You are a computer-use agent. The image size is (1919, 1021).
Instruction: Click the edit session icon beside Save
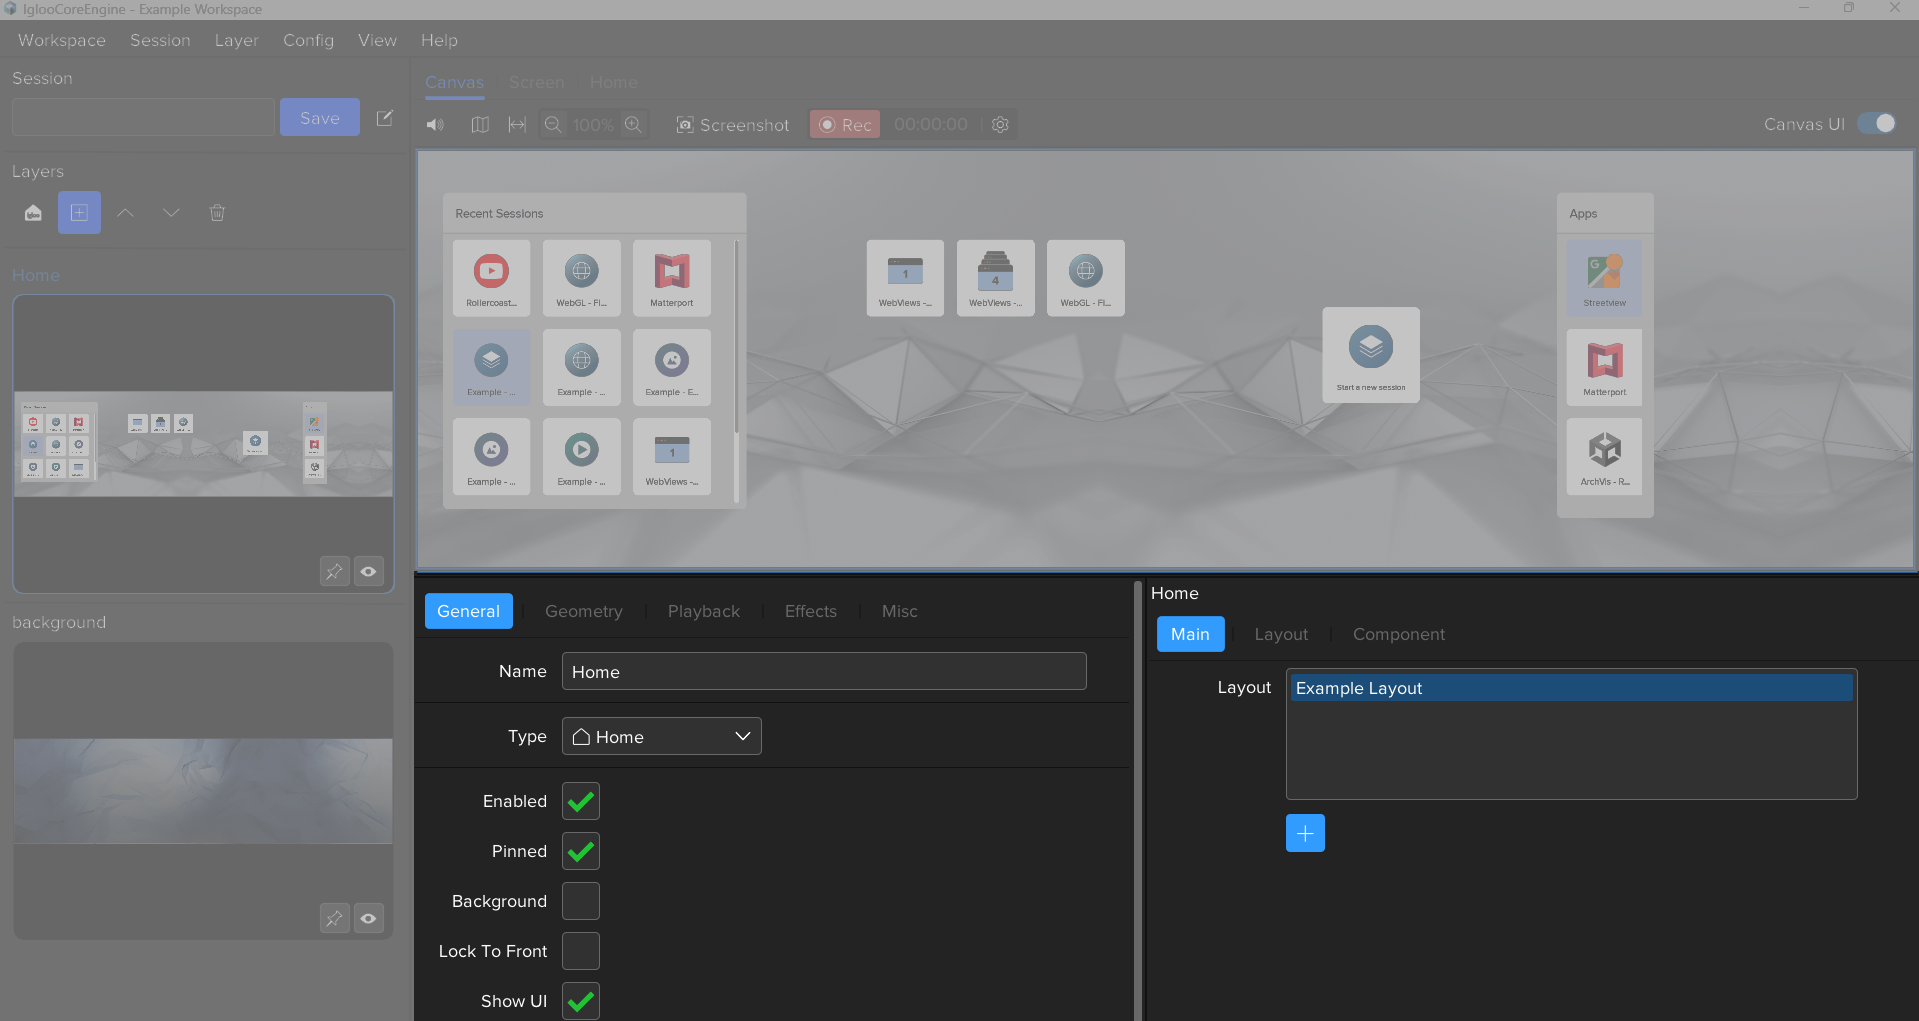384,118
